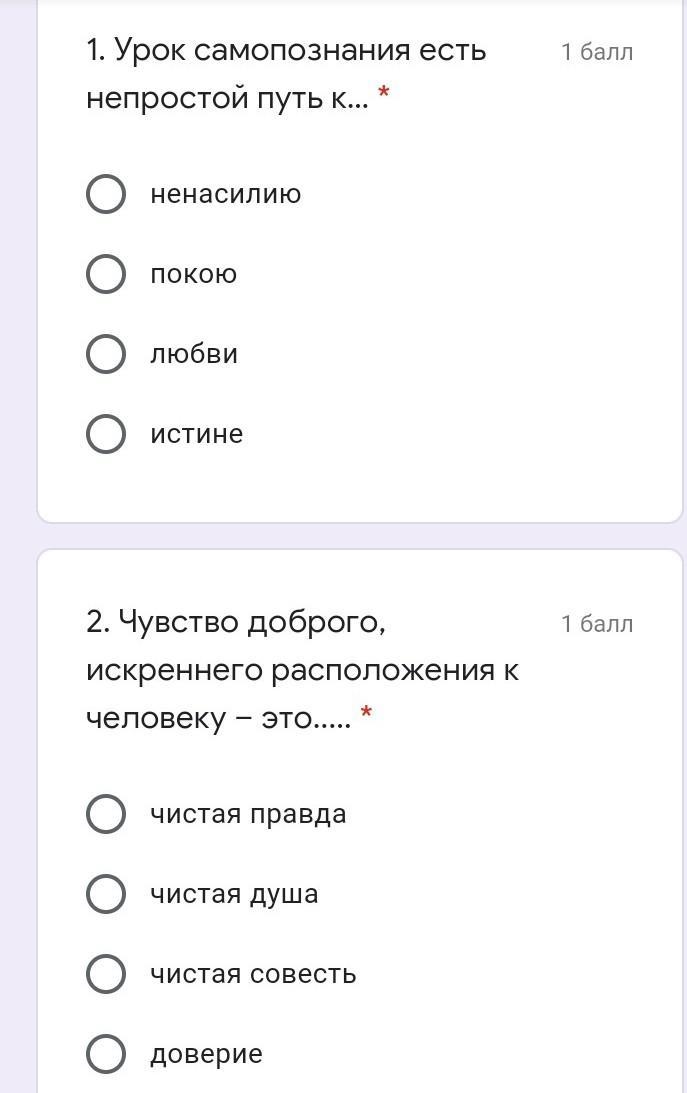Image resolution: width=687 pixels, height=1093 pixels.
Task: Tap the любви answer text
Action: click(x=194, y=353)
